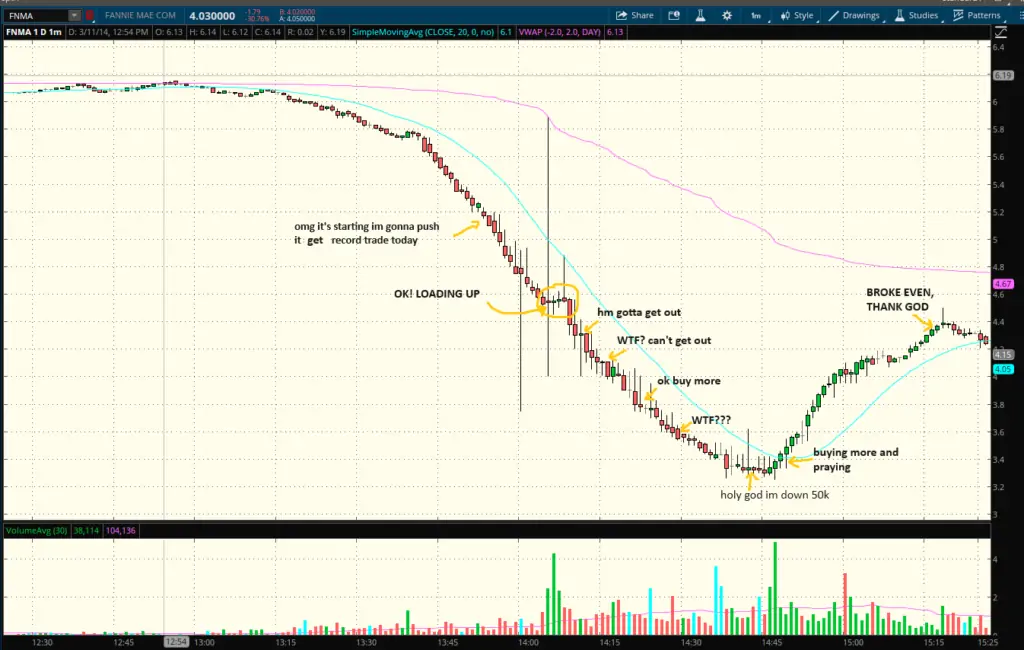Click the red symbol link icon
The height and width of the screenshot is (650, 1024).
point(89,16)
